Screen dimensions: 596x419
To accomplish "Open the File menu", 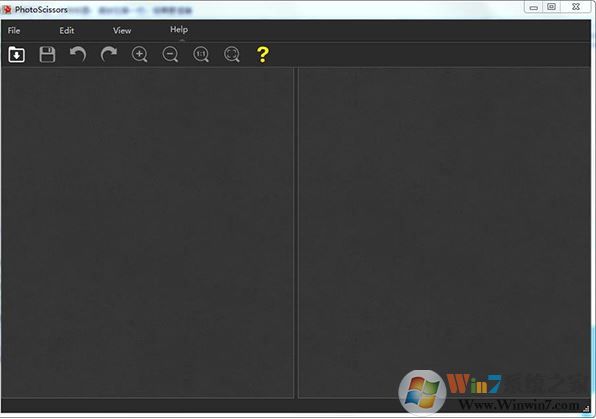I will (14, 30).
